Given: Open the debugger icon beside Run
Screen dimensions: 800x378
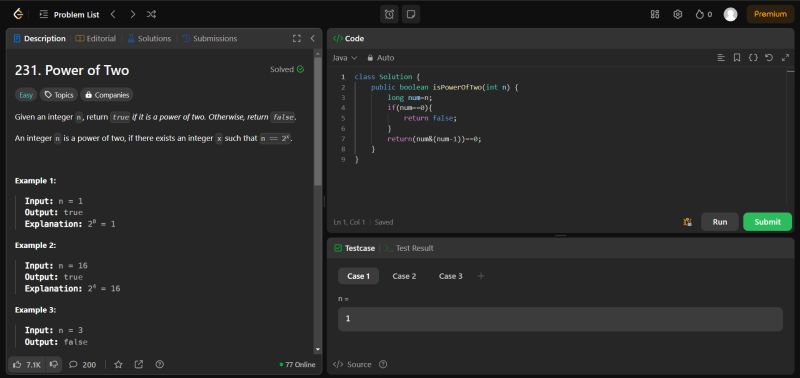Looking at the screenshot, I should point(688,222).
